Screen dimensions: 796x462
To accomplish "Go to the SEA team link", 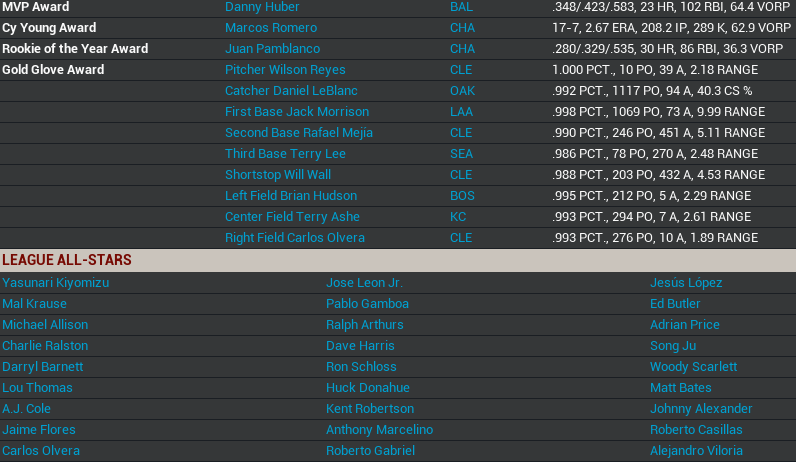I will (461, 154).
